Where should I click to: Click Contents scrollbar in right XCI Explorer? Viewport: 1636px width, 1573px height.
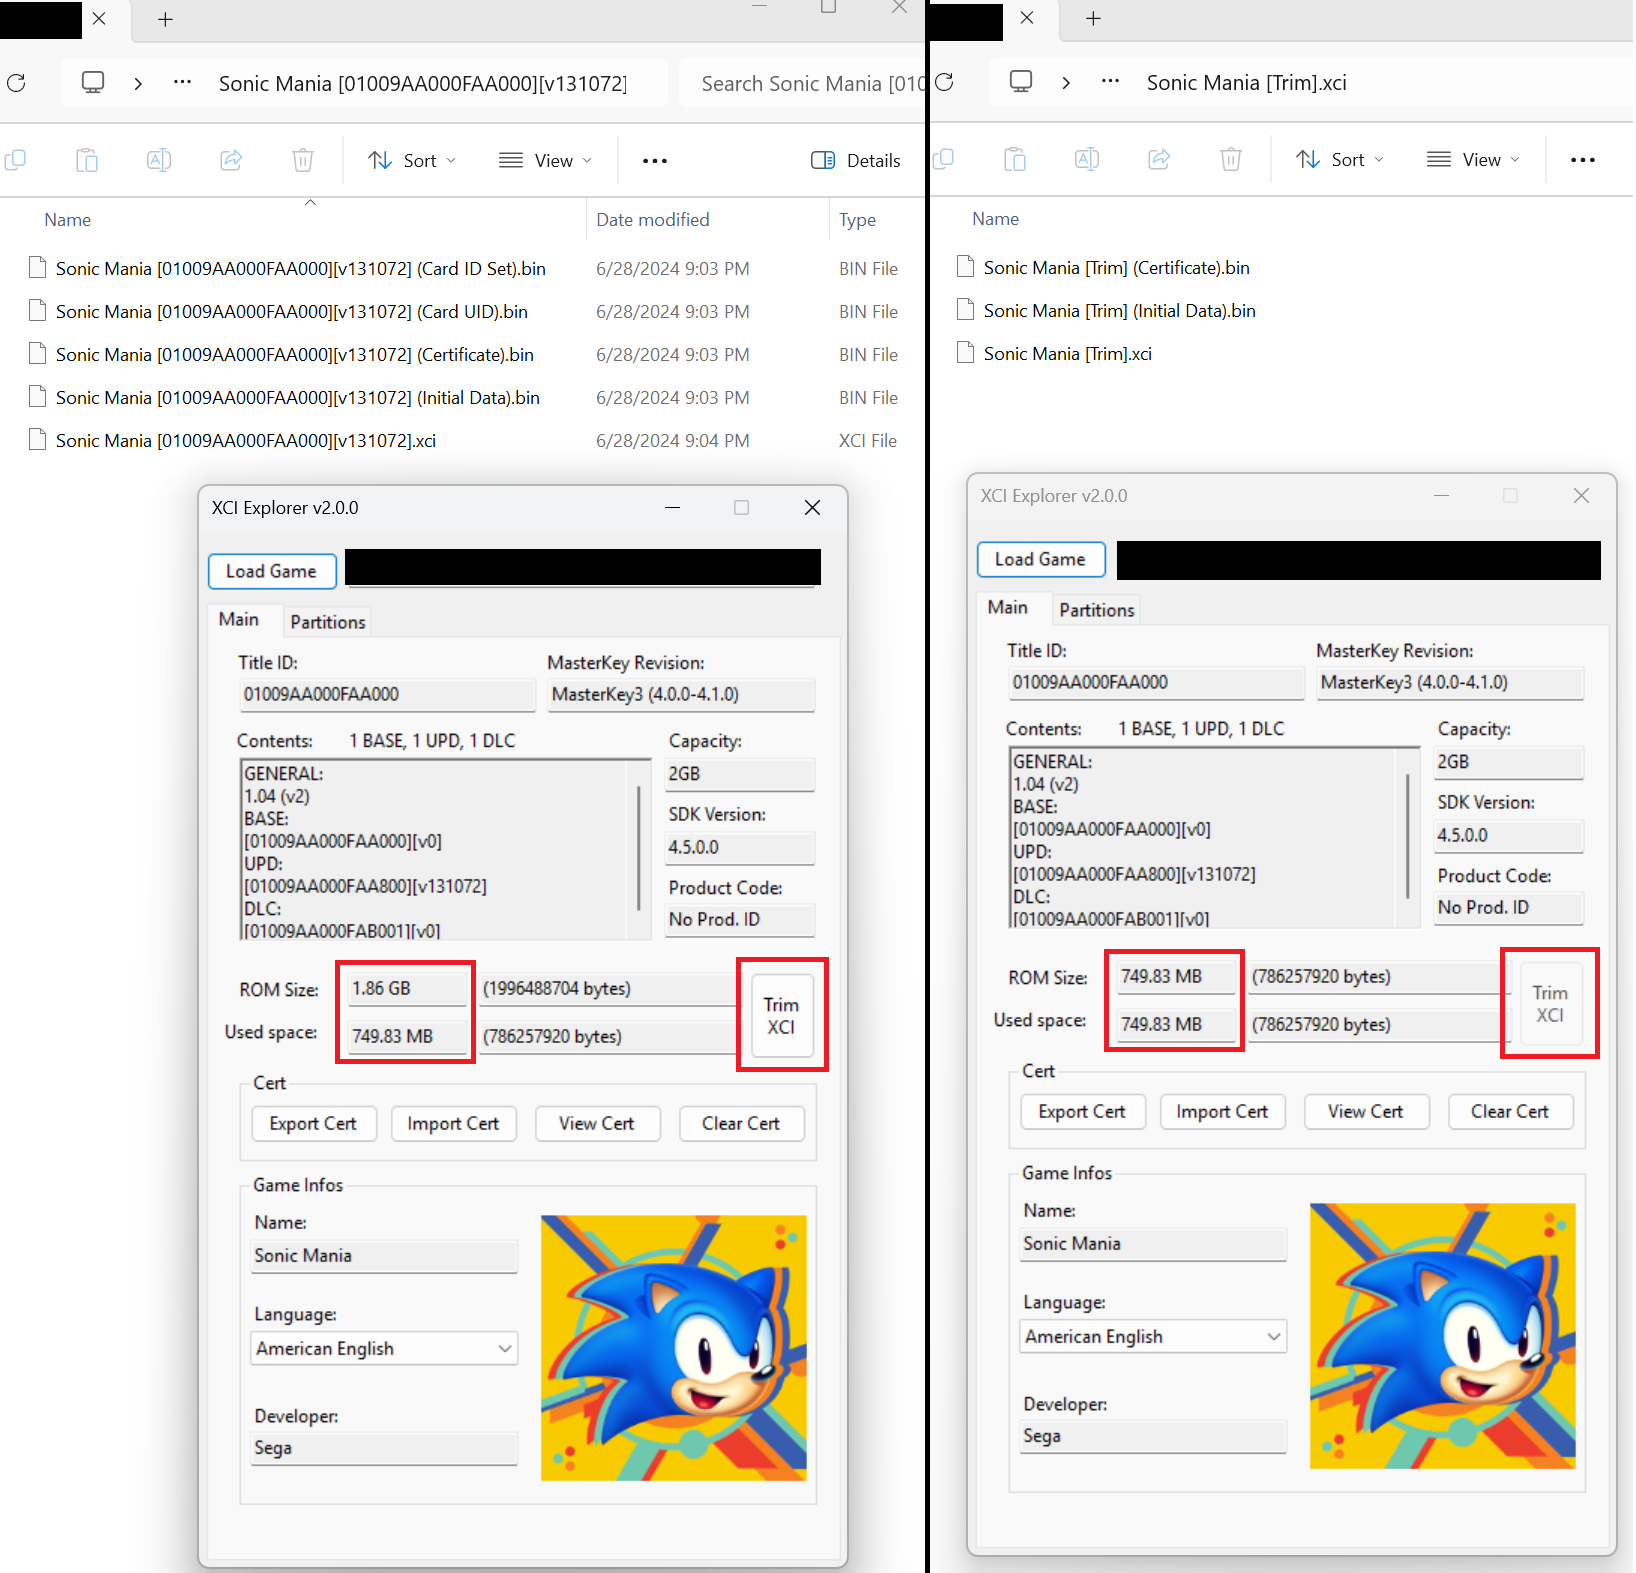click(1408, 837)
